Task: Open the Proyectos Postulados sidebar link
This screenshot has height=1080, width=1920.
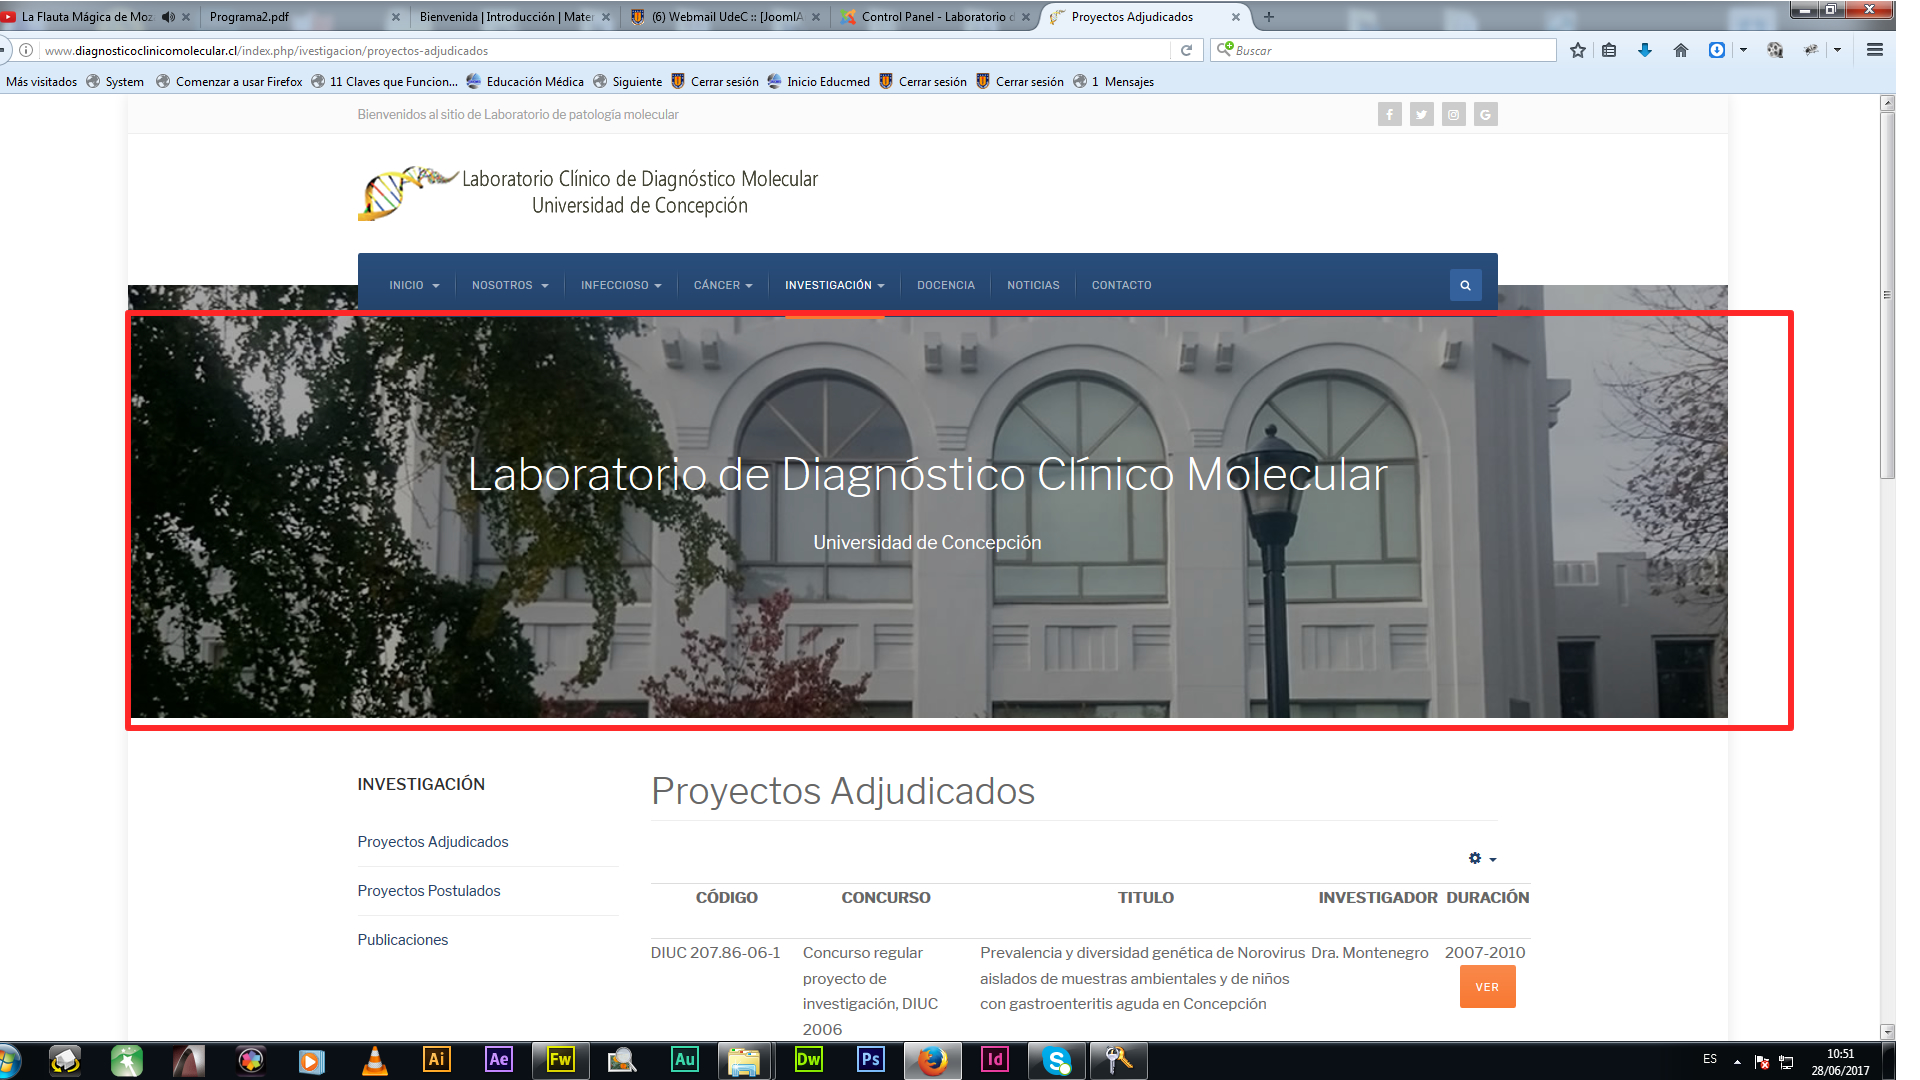Action: pos(428,891)
